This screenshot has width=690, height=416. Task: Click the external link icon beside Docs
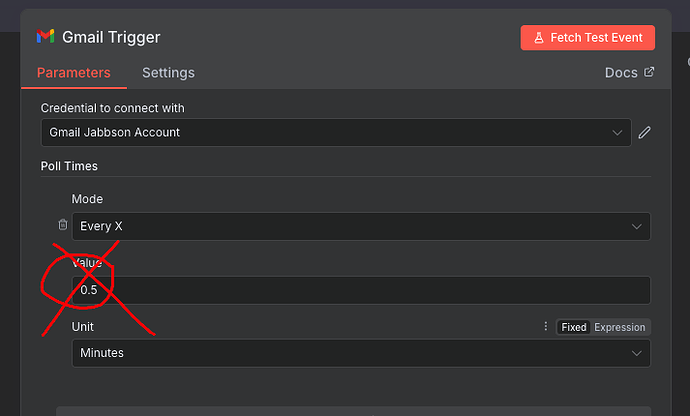649,72
